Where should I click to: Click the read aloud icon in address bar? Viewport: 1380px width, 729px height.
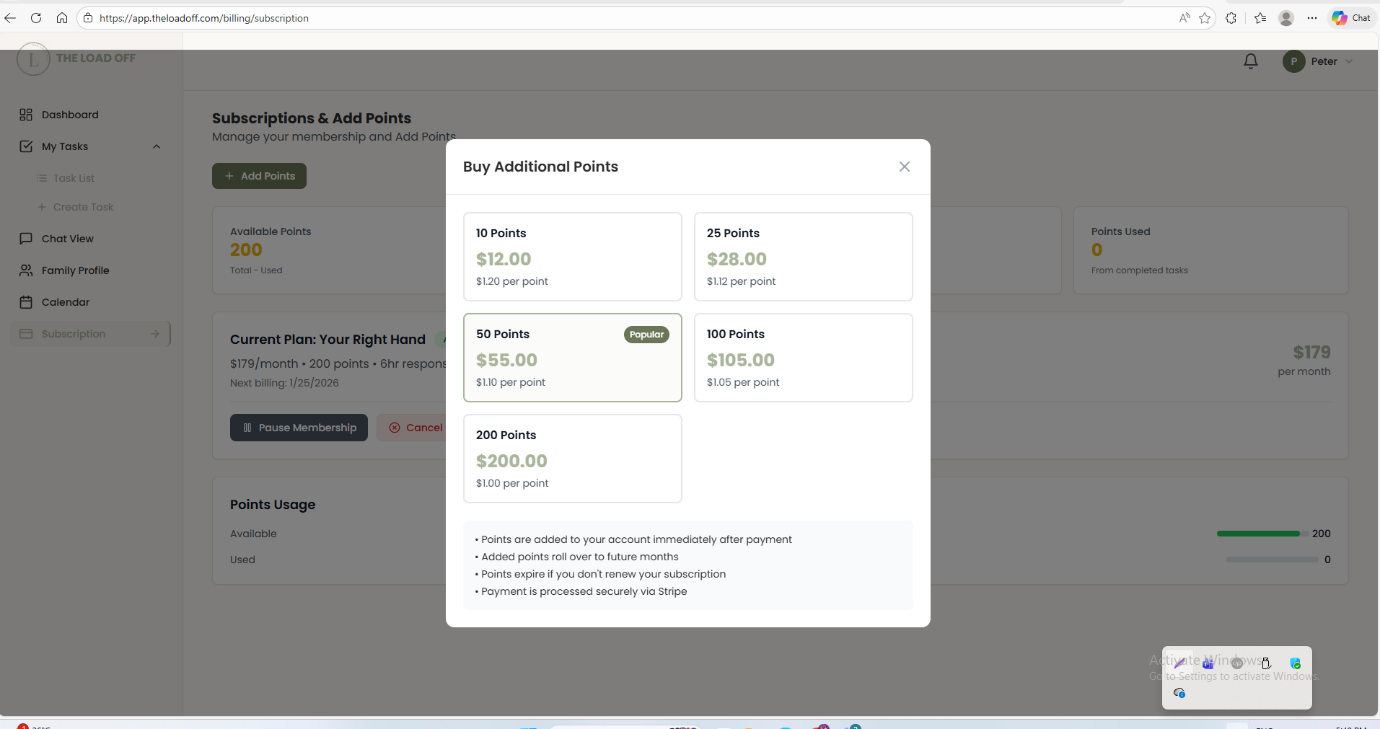[1184, 18]
